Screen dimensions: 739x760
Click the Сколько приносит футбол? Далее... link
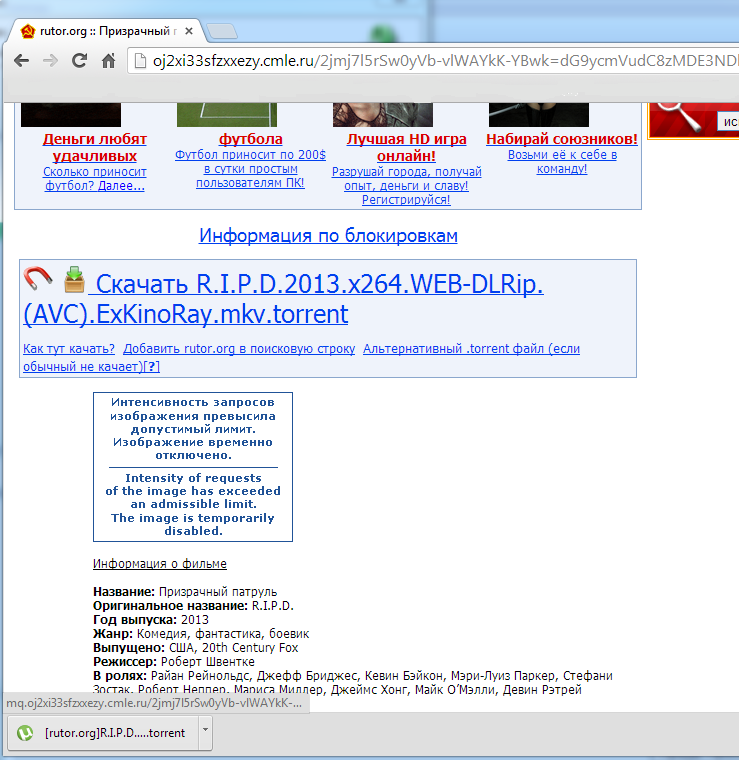click(94, 179)
